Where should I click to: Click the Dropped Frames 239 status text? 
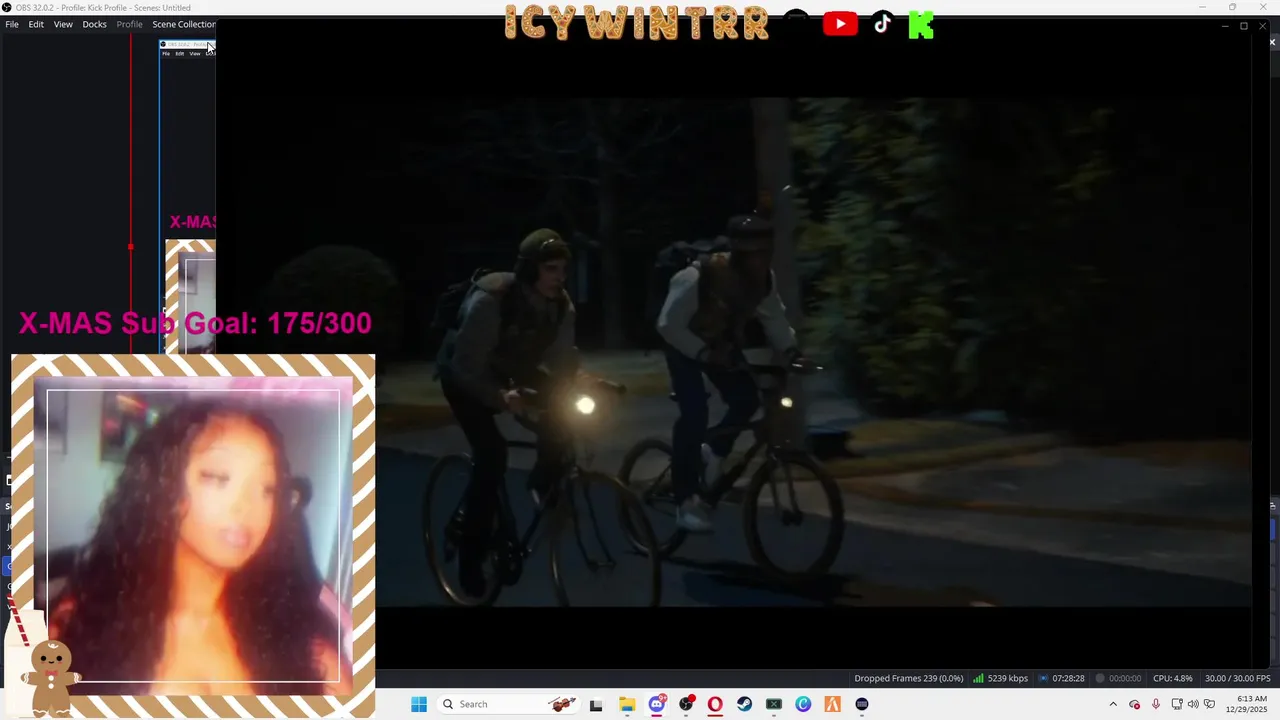point(909,678)
